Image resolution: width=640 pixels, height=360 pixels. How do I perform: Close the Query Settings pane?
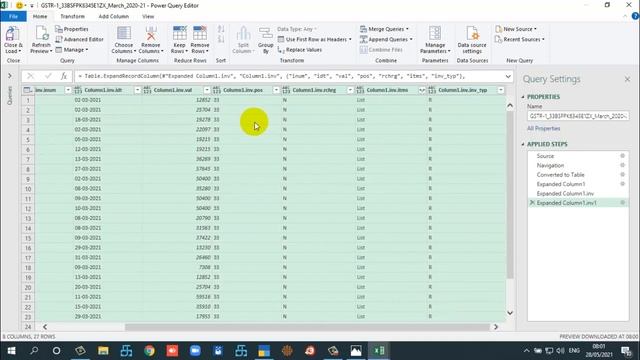coord(627,79)
